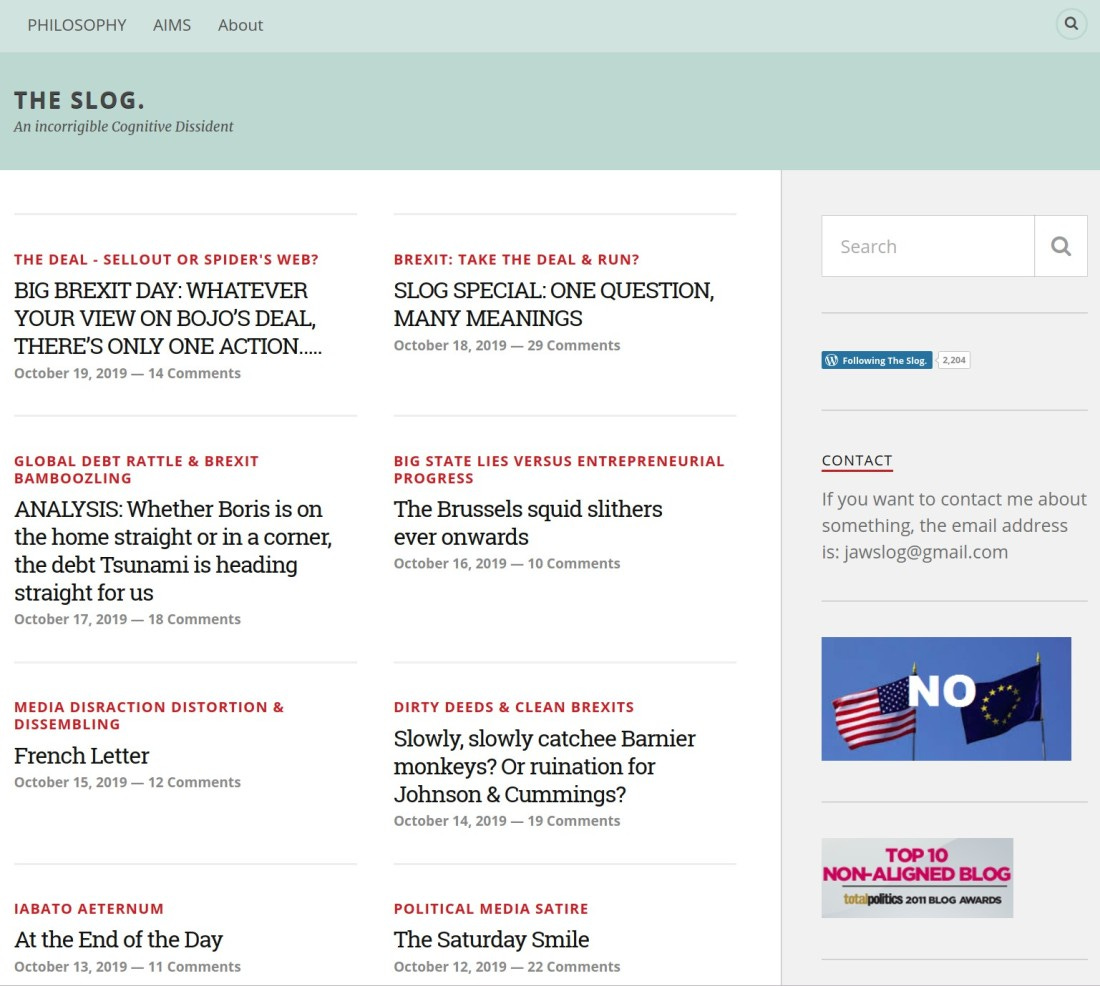Open post Big Brexit Day: Whatever Your View
This screenshot has height=986, width=1100.
pos(168,318)
